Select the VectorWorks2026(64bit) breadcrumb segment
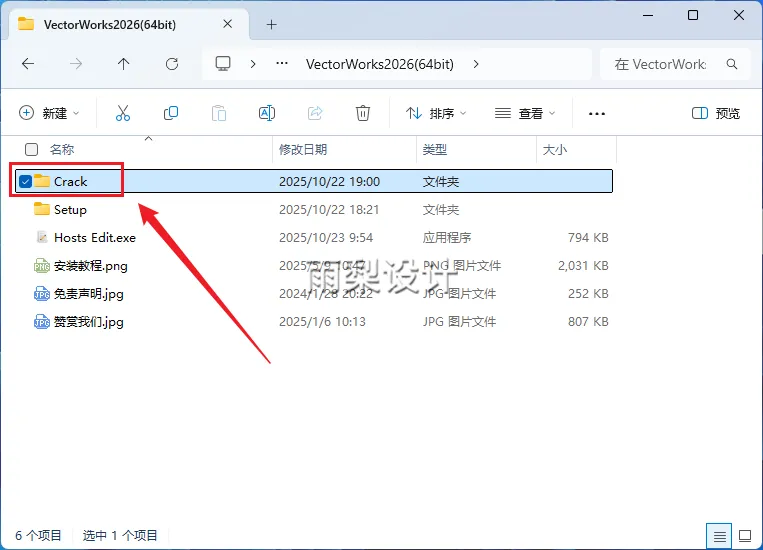 [x=380, y=64]
